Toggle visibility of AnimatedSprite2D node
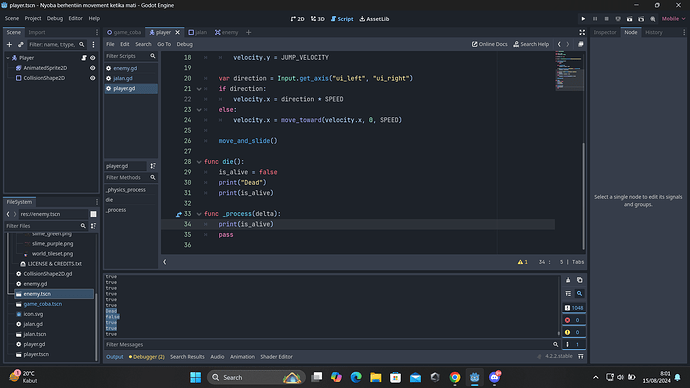The width and height of the screenshot is (690, 388). (92, 68)
